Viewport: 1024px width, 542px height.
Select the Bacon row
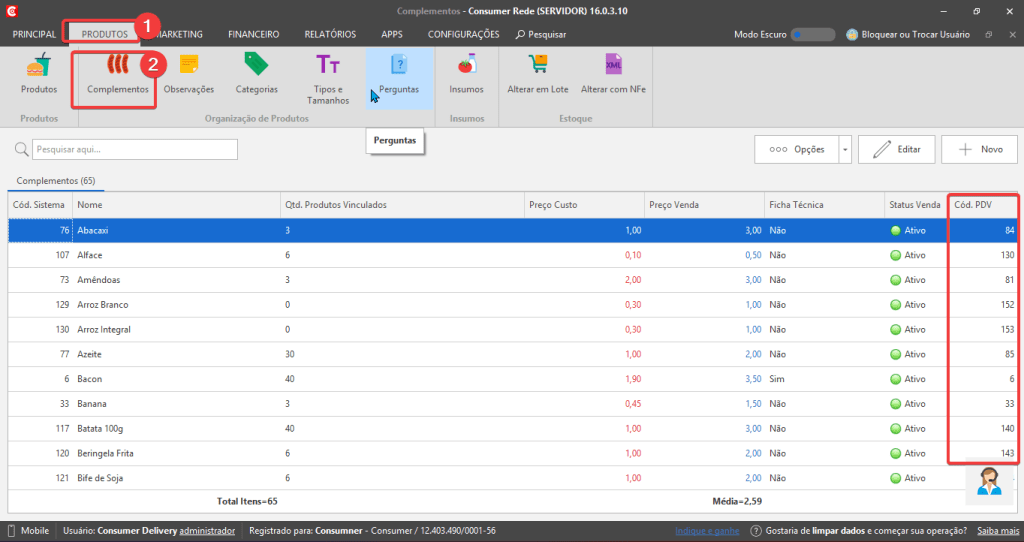coord(513,379)
